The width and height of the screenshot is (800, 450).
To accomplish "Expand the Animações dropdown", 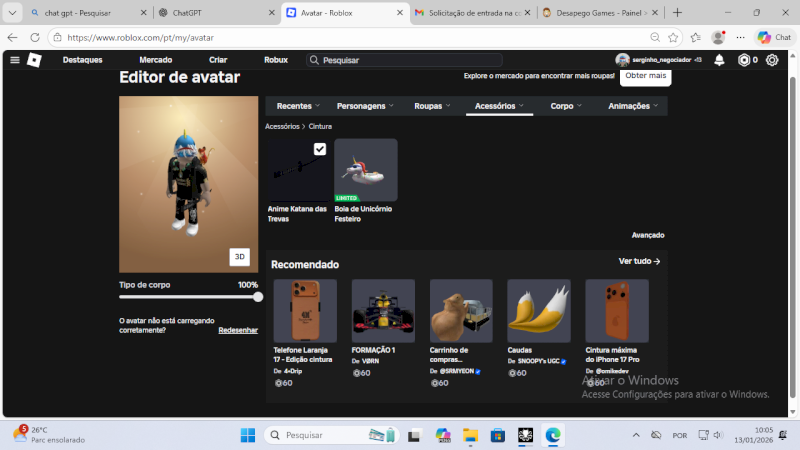I will 633,106.
